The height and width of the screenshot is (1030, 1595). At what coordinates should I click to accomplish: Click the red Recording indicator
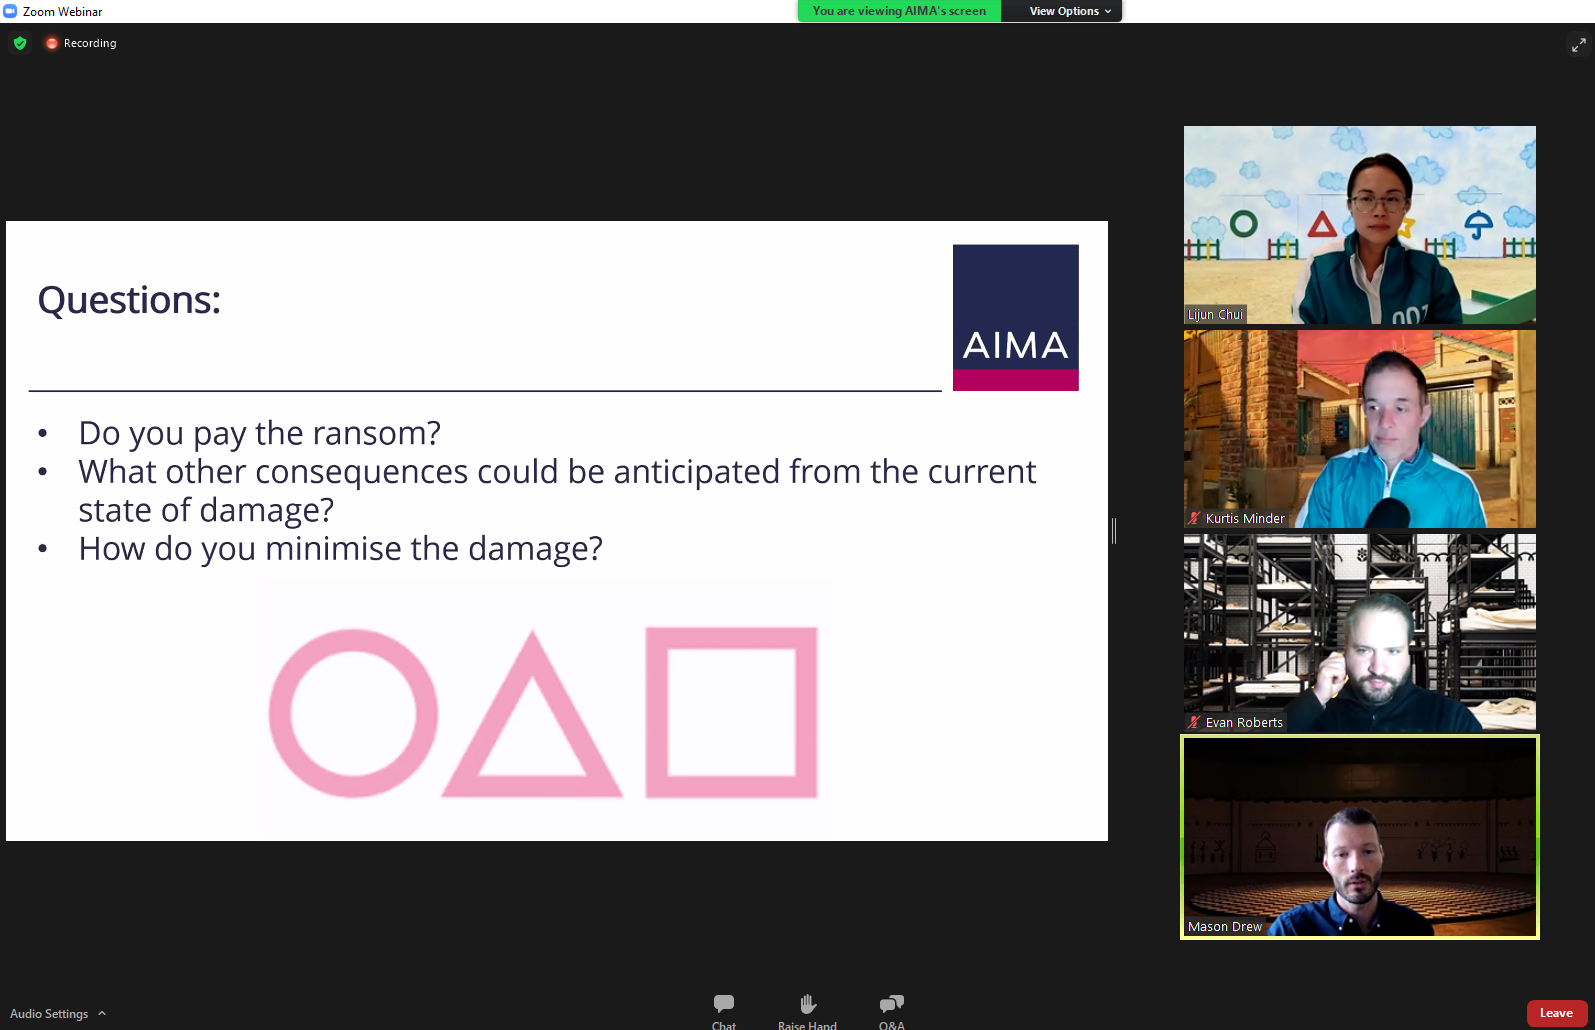pos(52,43)
